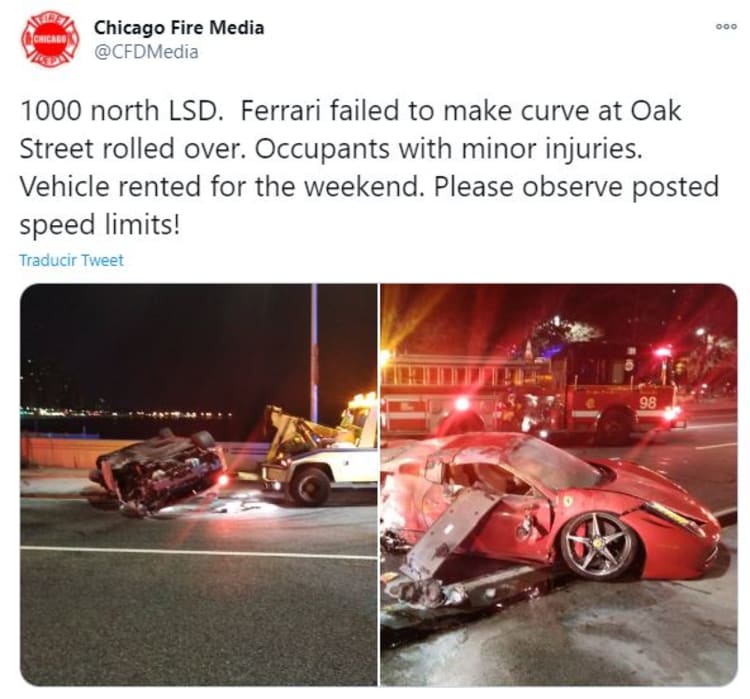
Task: Open right photo of wrecked red Ferrari
Action: click(x=559, y=485)
